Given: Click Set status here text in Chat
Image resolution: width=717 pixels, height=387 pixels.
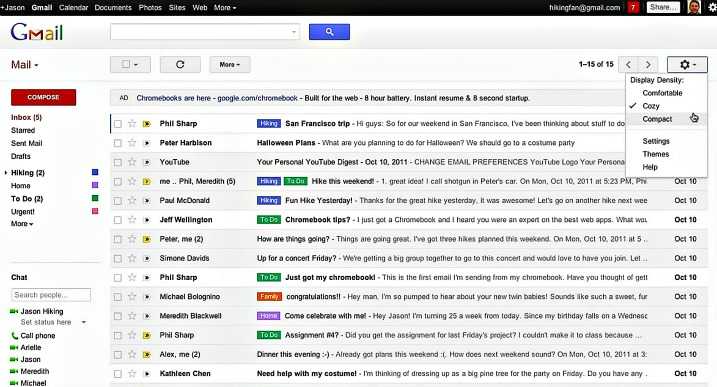Looking at the screenshot, I should [x=46, y=322].
